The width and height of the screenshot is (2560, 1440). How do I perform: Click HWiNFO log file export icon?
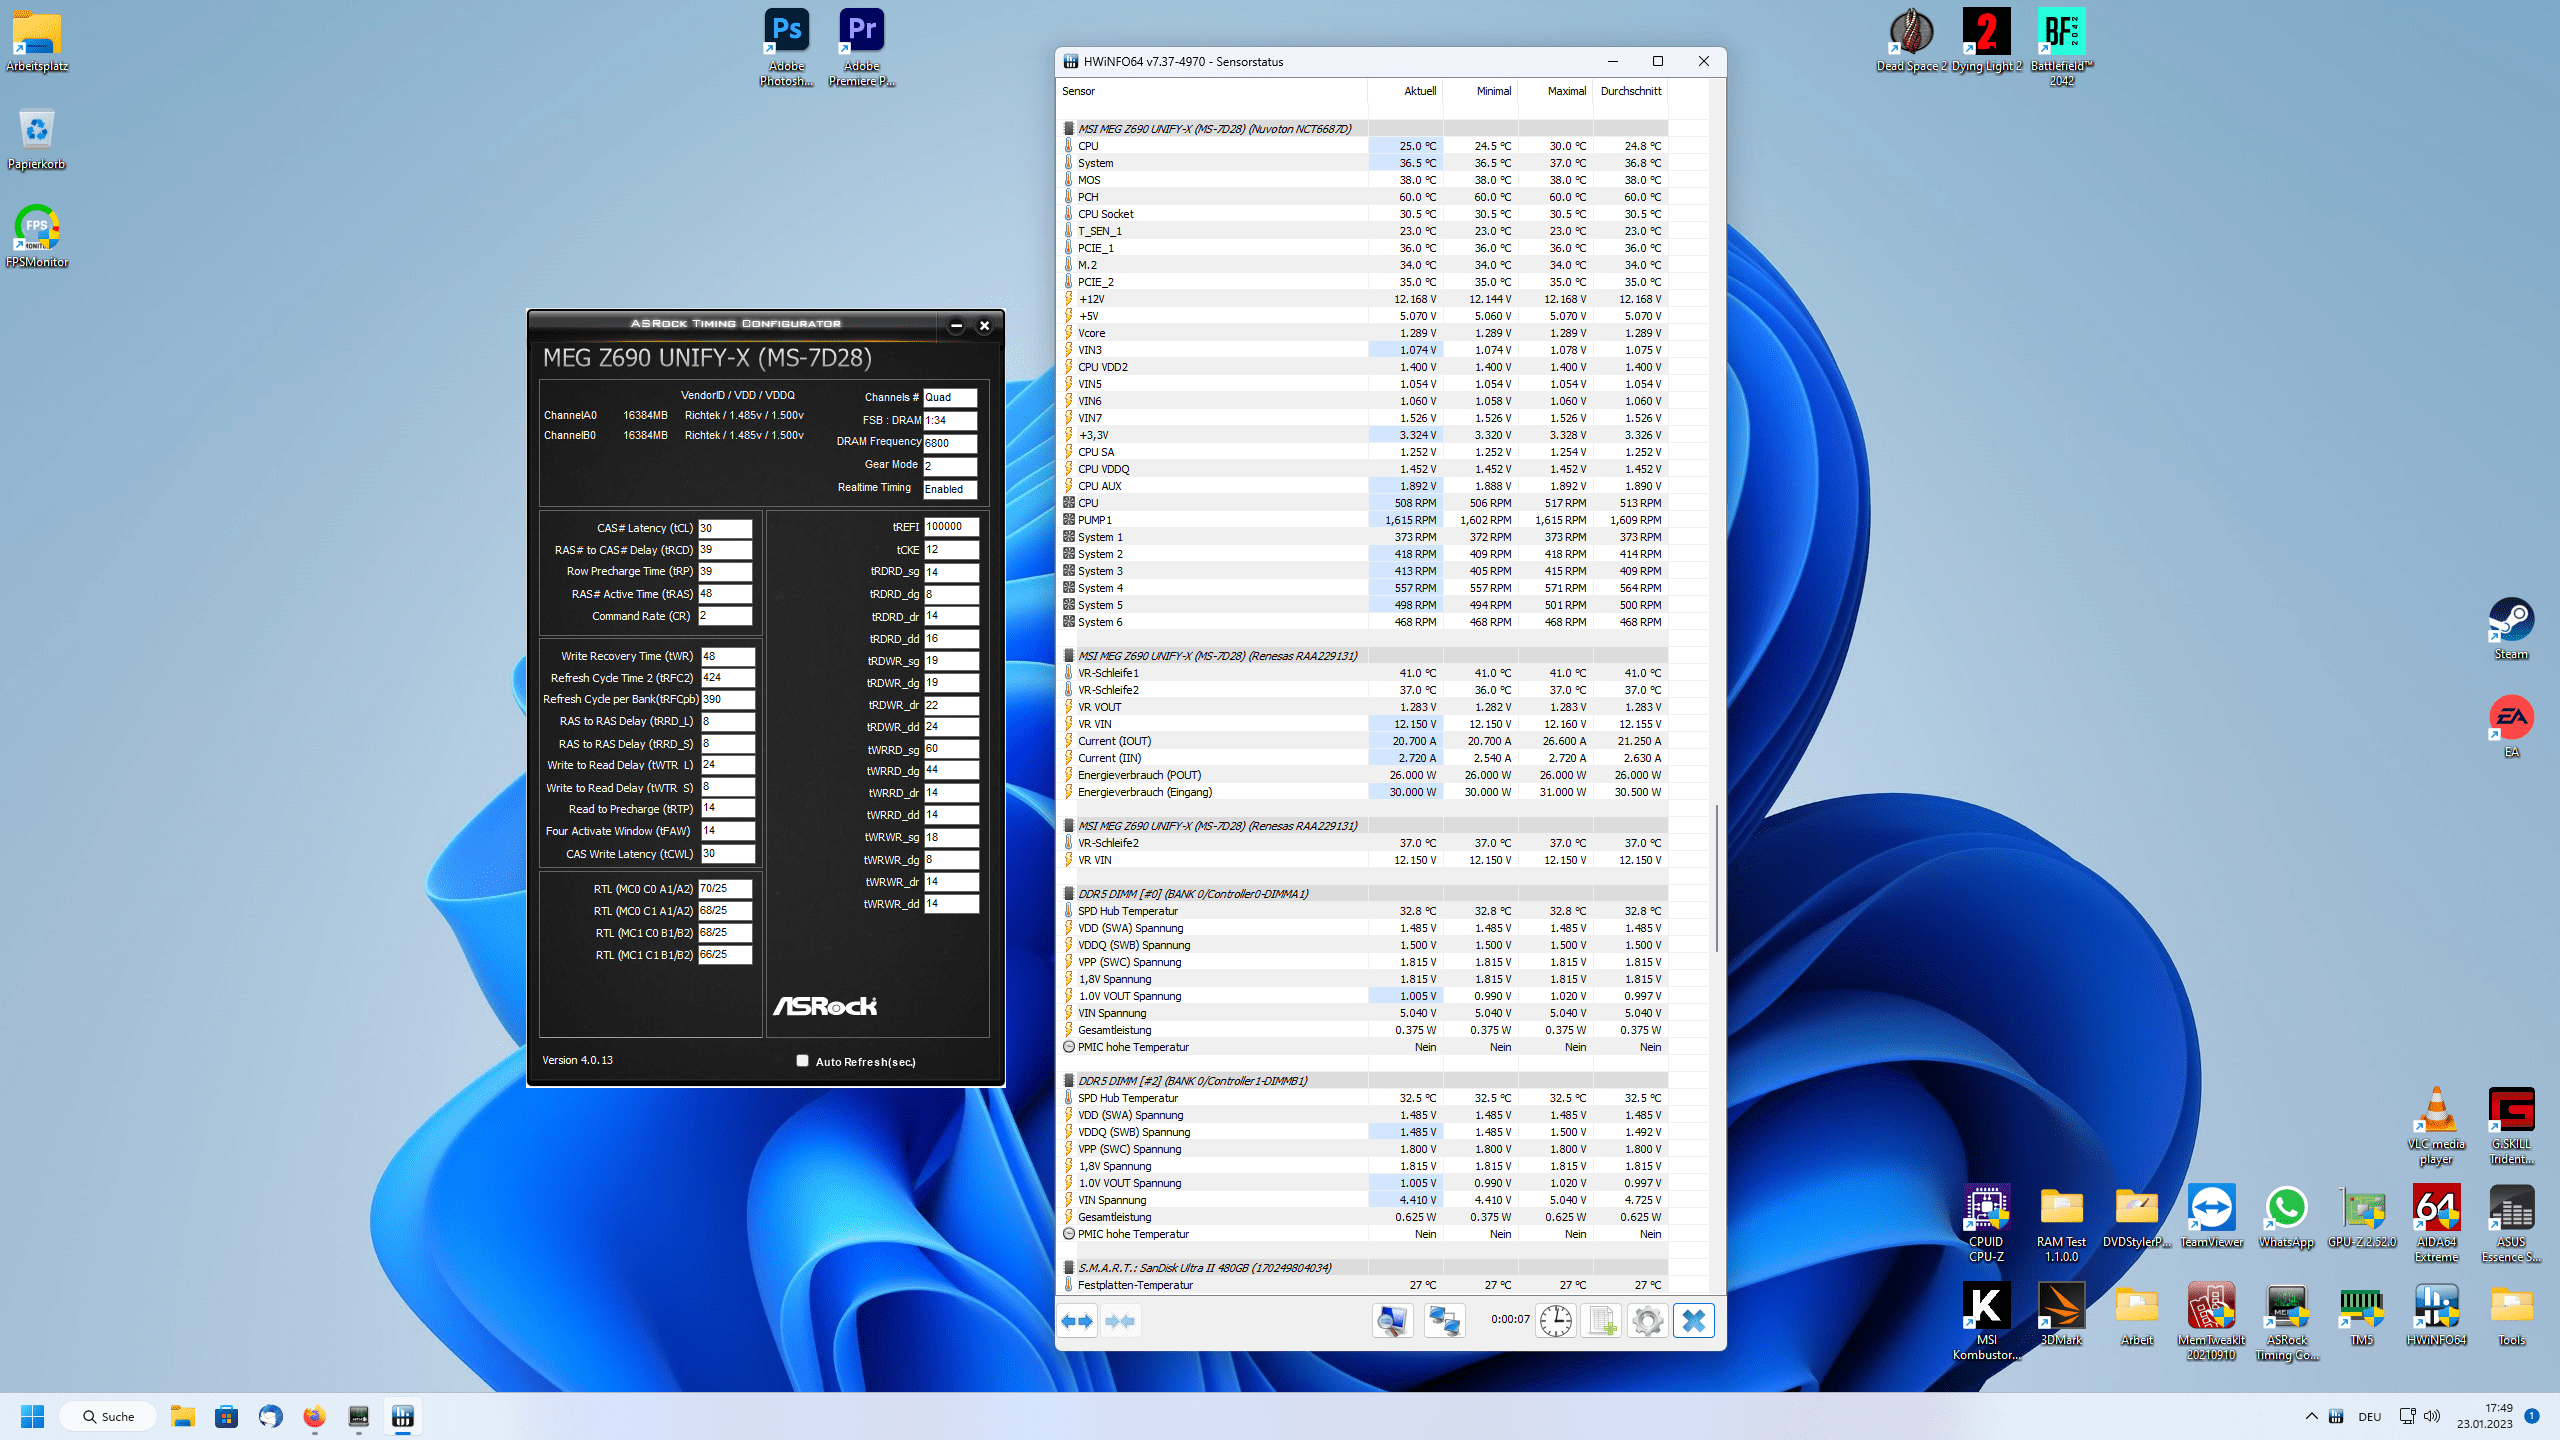click(x=1601, y=1321)
